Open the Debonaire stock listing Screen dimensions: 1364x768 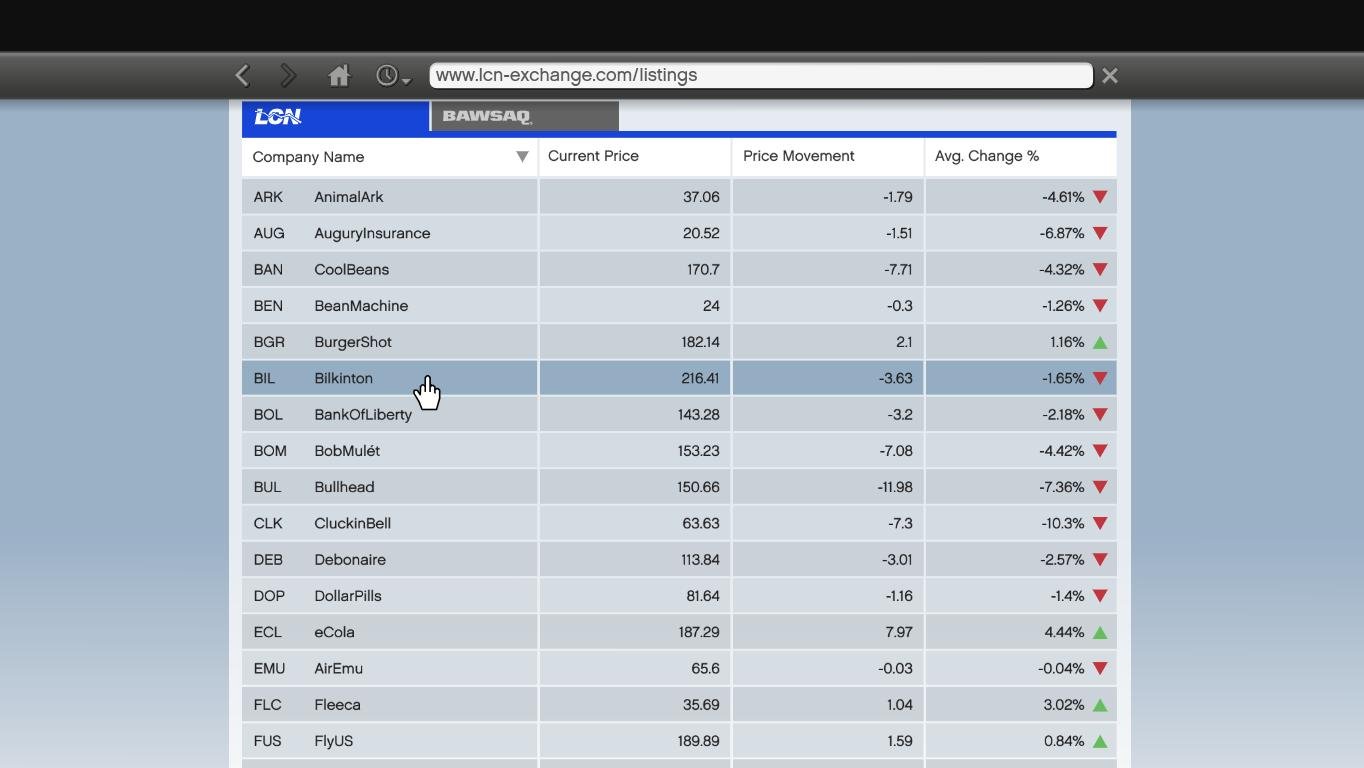679,560
